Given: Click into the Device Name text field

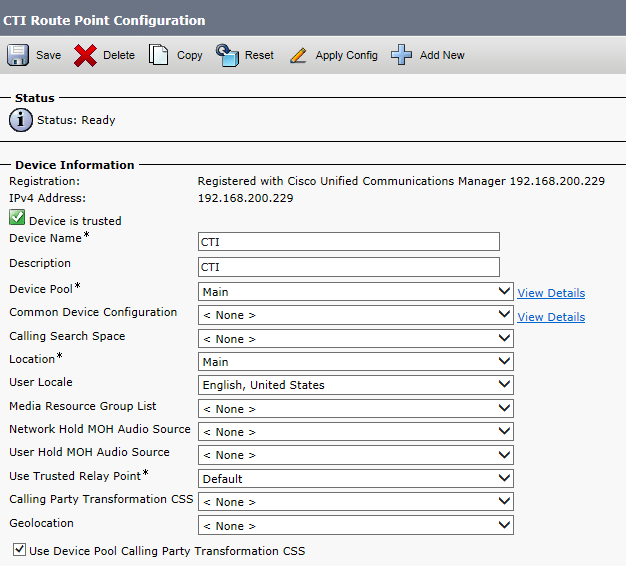Looking at the screenshot, I should (348, 241).
